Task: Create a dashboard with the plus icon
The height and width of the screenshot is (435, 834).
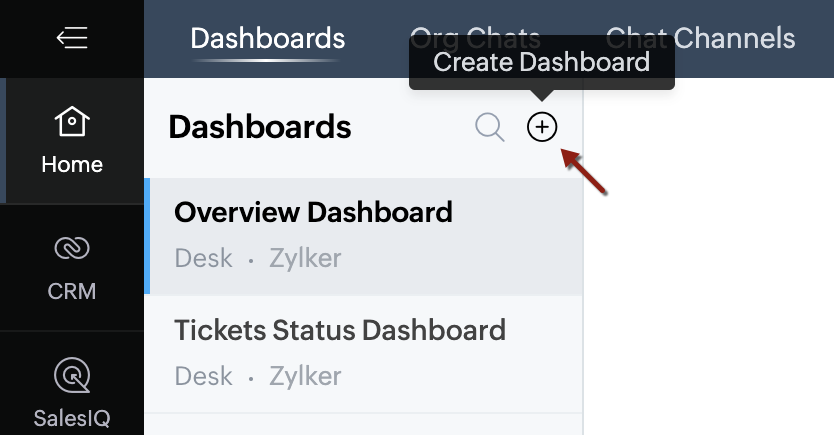Action: (542, 127)
